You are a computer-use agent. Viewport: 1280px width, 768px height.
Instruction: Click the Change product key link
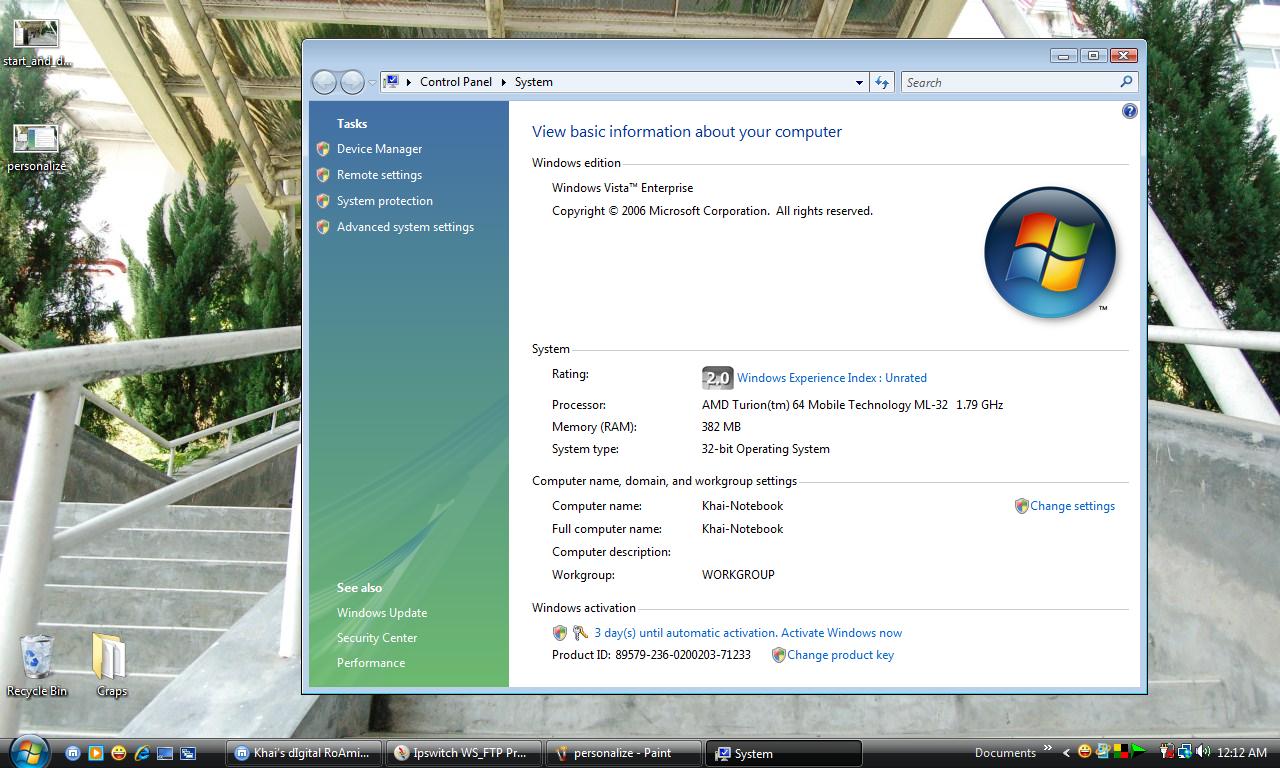coord(840,655)
